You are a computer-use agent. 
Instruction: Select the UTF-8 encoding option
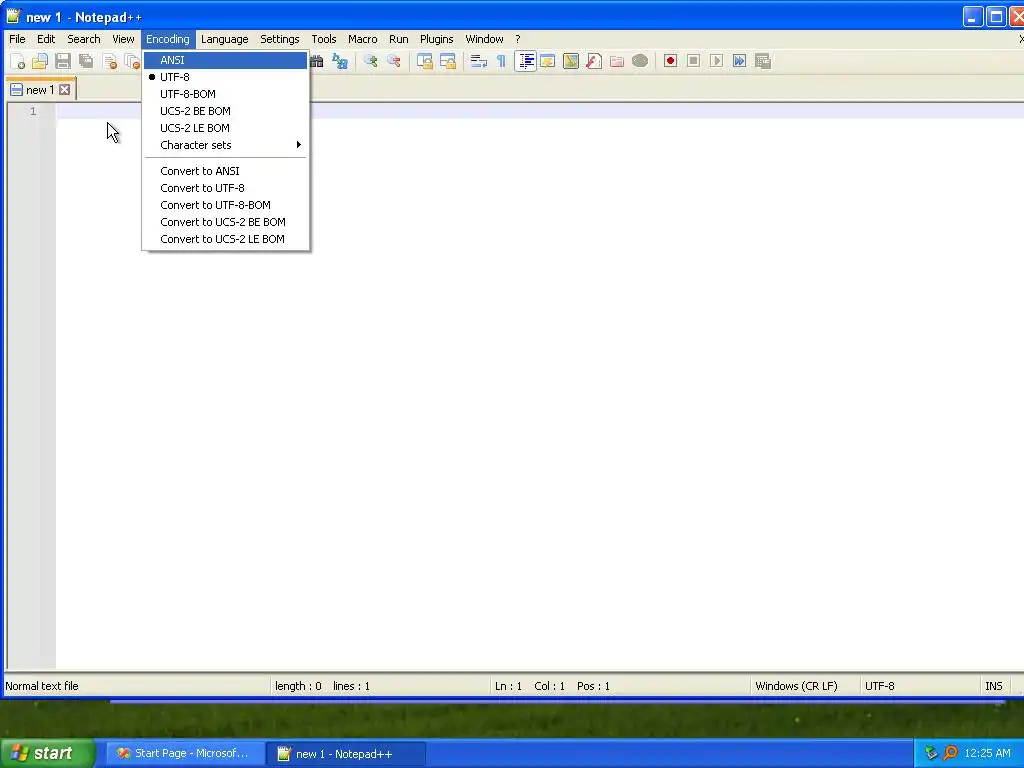[225, 77]
